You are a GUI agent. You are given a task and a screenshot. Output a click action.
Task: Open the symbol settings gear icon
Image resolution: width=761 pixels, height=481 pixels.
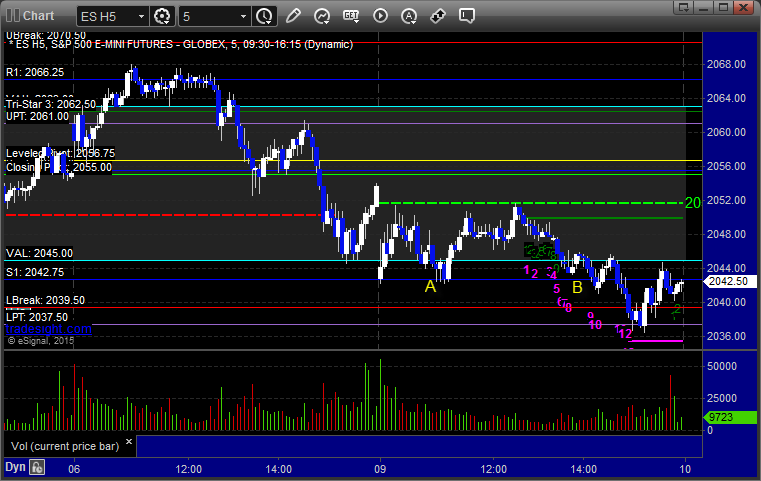(162, 17)
